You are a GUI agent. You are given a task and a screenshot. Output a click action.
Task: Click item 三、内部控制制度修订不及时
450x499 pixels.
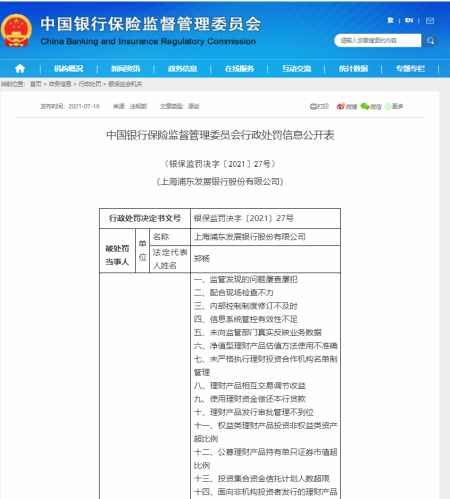click(246, 306)
